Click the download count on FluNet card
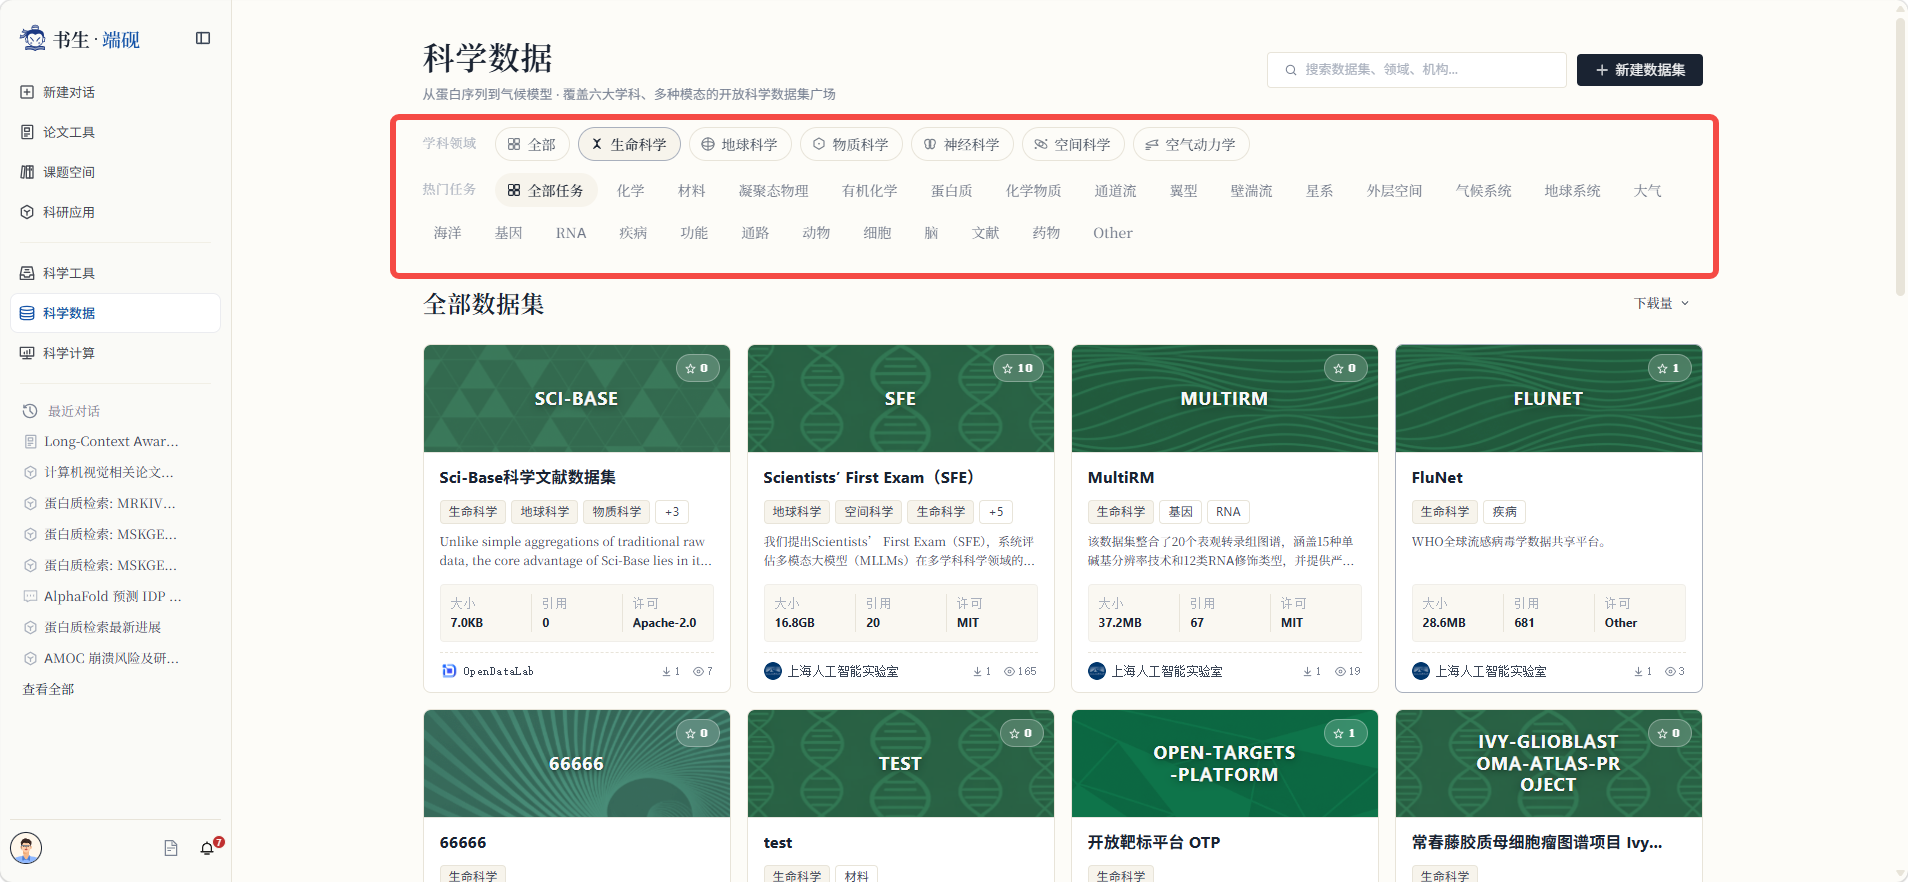This screenshot has height=882, width=1908. (1643, 671)
